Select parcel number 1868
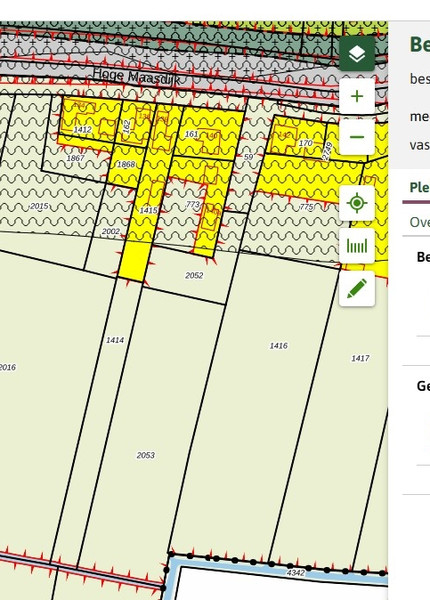 126,165
